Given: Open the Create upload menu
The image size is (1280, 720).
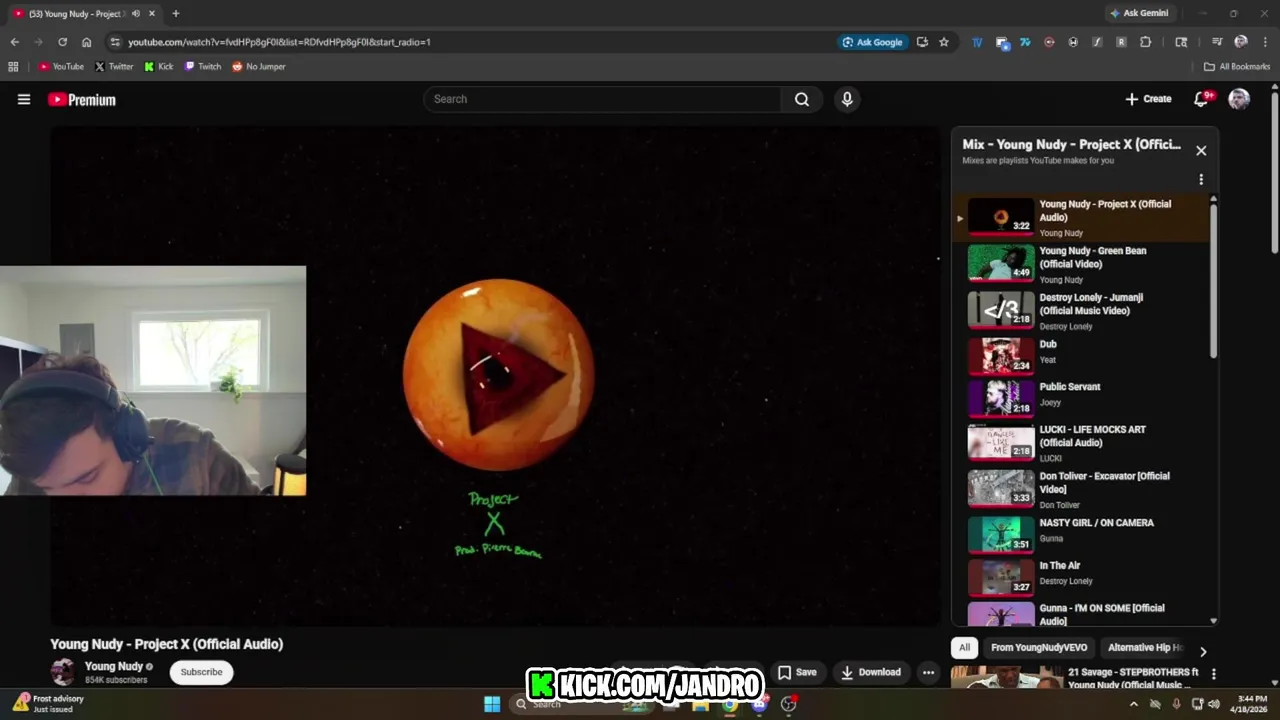Looking at the screenshot, I should 1148,99.
